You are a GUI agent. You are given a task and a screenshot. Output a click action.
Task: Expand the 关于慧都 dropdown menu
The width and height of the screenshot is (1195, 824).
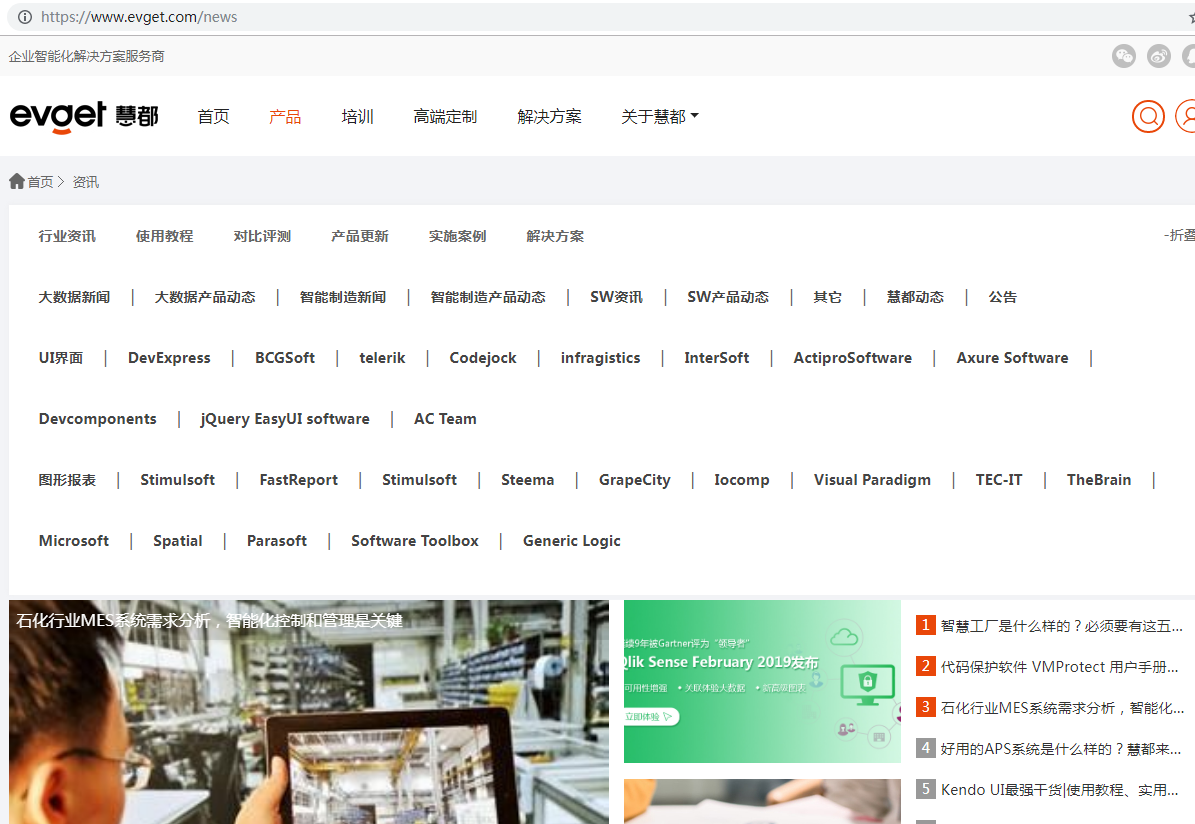click(x=660, y=117)
